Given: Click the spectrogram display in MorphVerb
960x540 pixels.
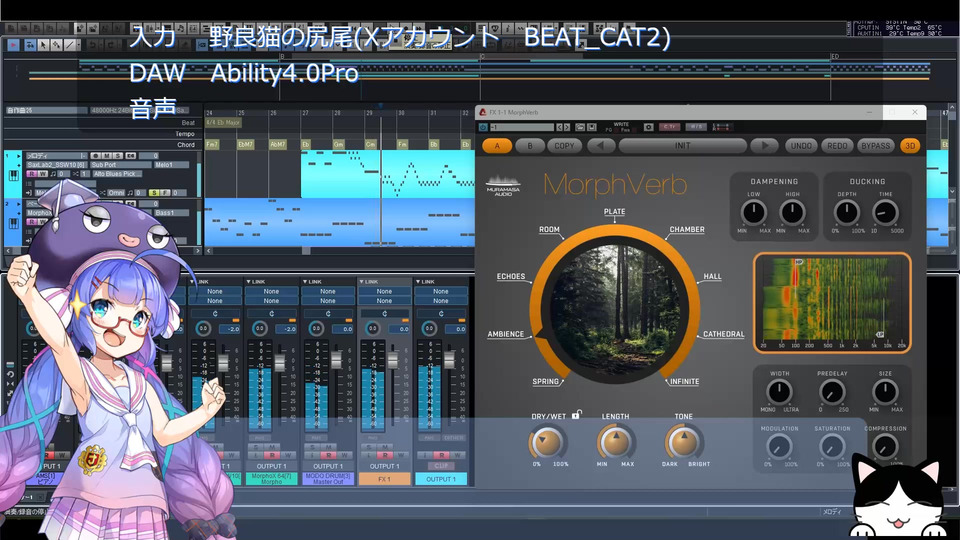Looking at the screenshot, I should point(832,303).
